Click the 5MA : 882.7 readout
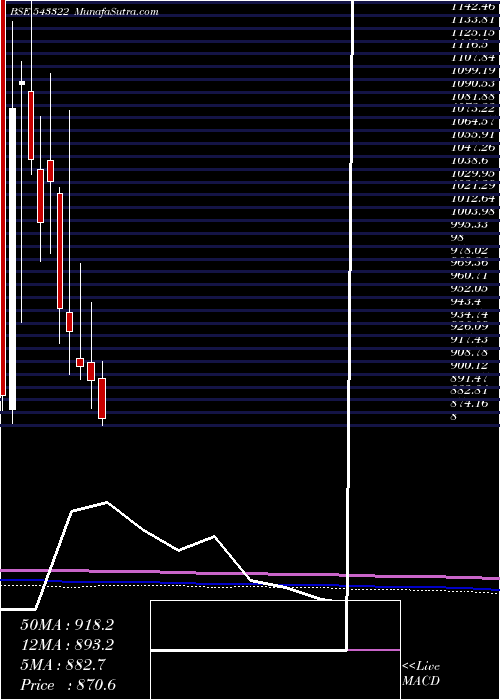The image size is (500, 700). point(62,665)
